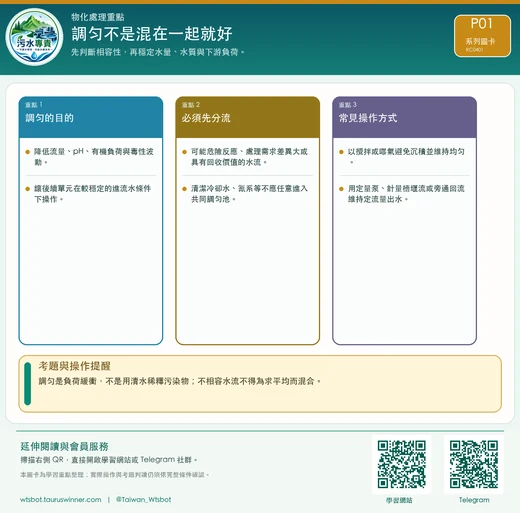520x513 pixels.
Task: Click the subtitle starting 先判斷相容性
Action: [157, 52]
